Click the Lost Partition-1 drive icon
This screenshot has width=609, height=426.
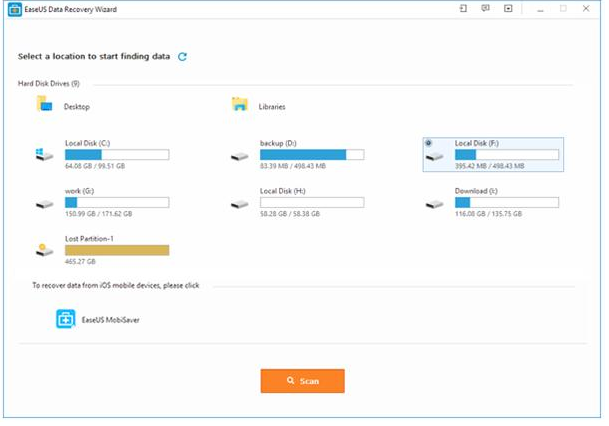click(44, 250)
